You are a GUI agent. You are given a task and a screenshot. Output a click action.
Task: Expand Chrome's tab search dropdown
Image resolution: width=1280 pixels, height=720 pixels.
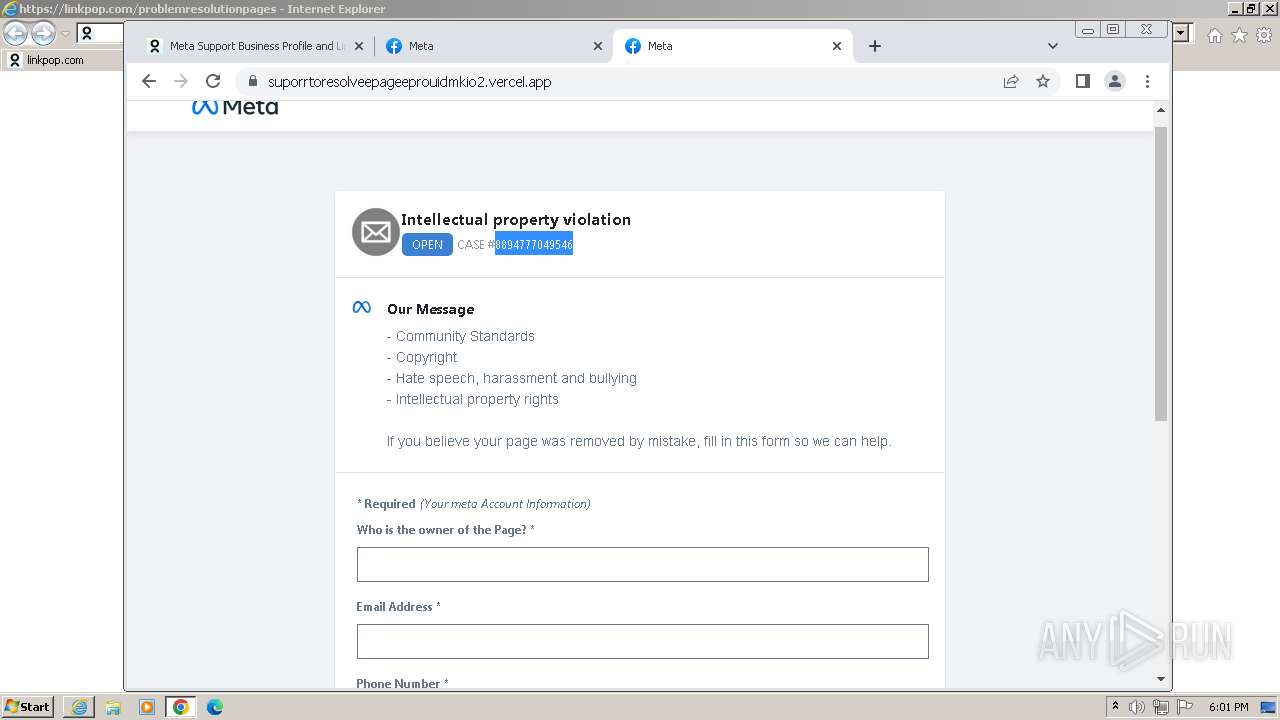[1052, 46]
